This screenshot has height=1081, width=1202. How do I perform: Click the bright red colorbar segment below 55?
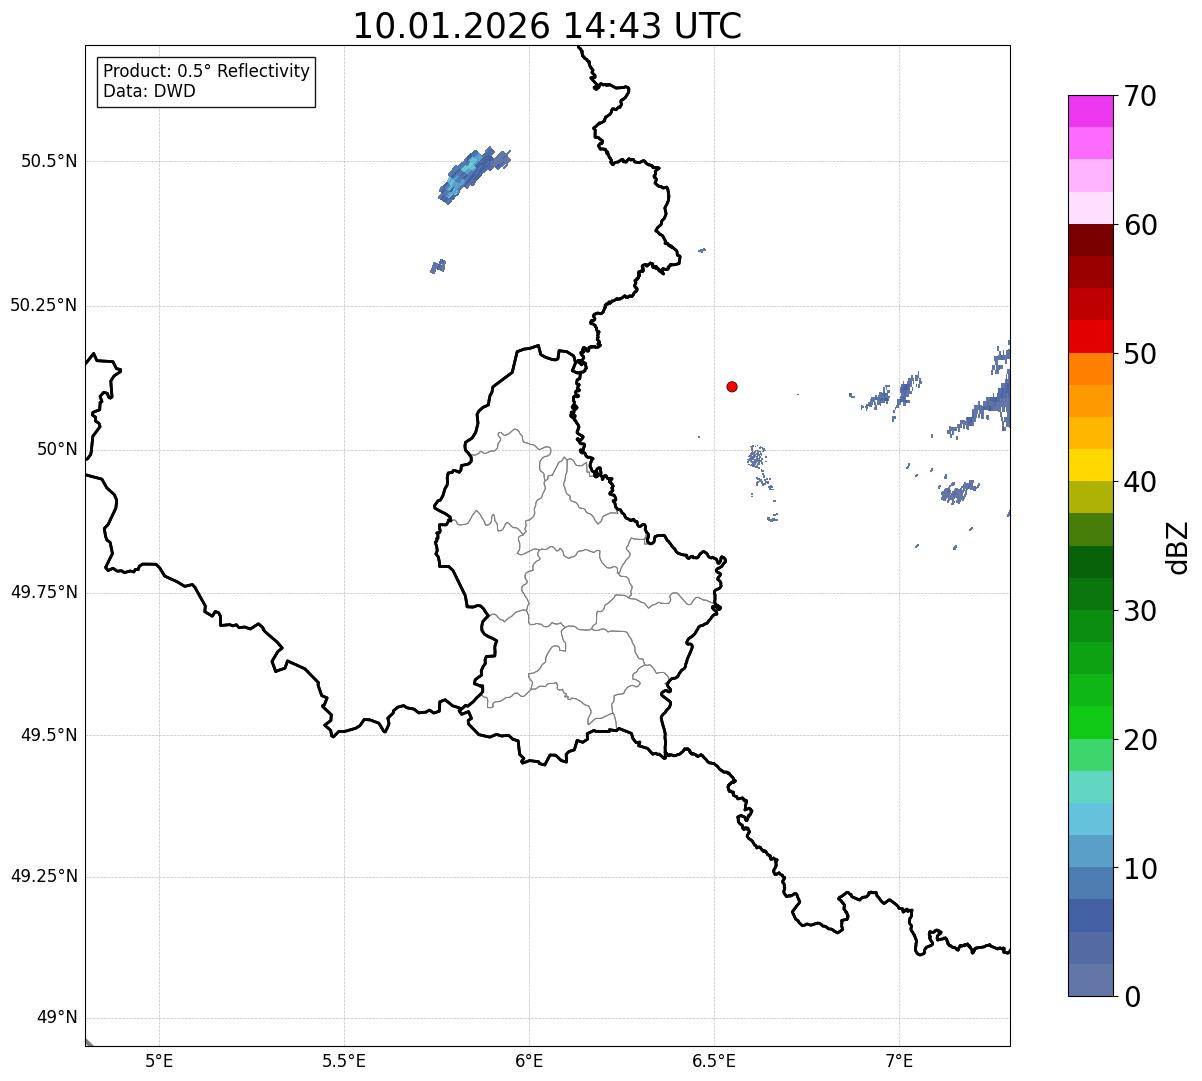(x=1091, y=336)
